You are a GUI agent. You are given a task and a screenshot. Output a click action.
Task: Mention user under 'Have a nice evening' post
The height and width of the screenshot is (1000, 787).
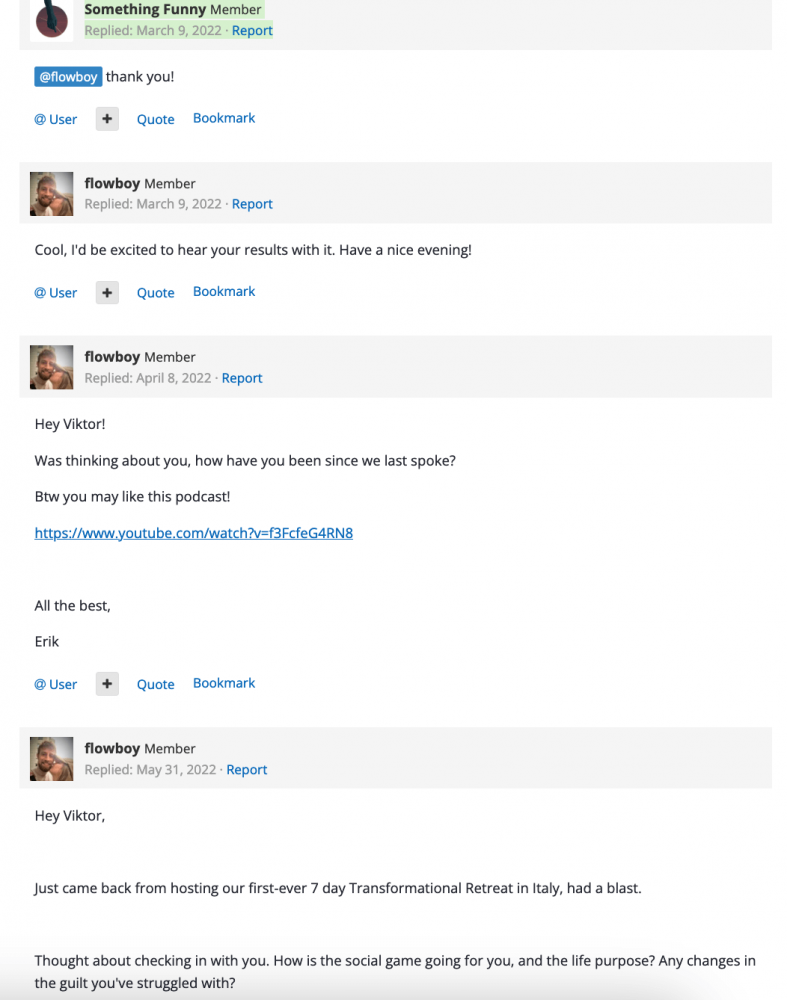tap(55, 293)
